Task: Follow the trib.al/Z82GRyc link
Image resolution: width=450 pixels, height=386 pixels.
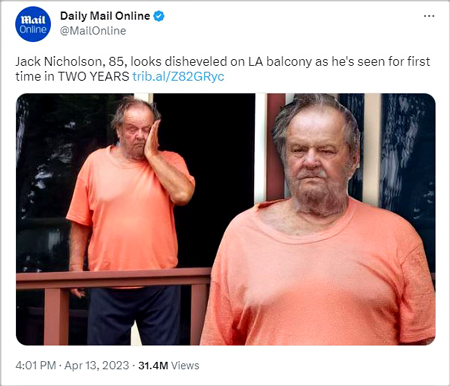Action: [x=178, y=76]
